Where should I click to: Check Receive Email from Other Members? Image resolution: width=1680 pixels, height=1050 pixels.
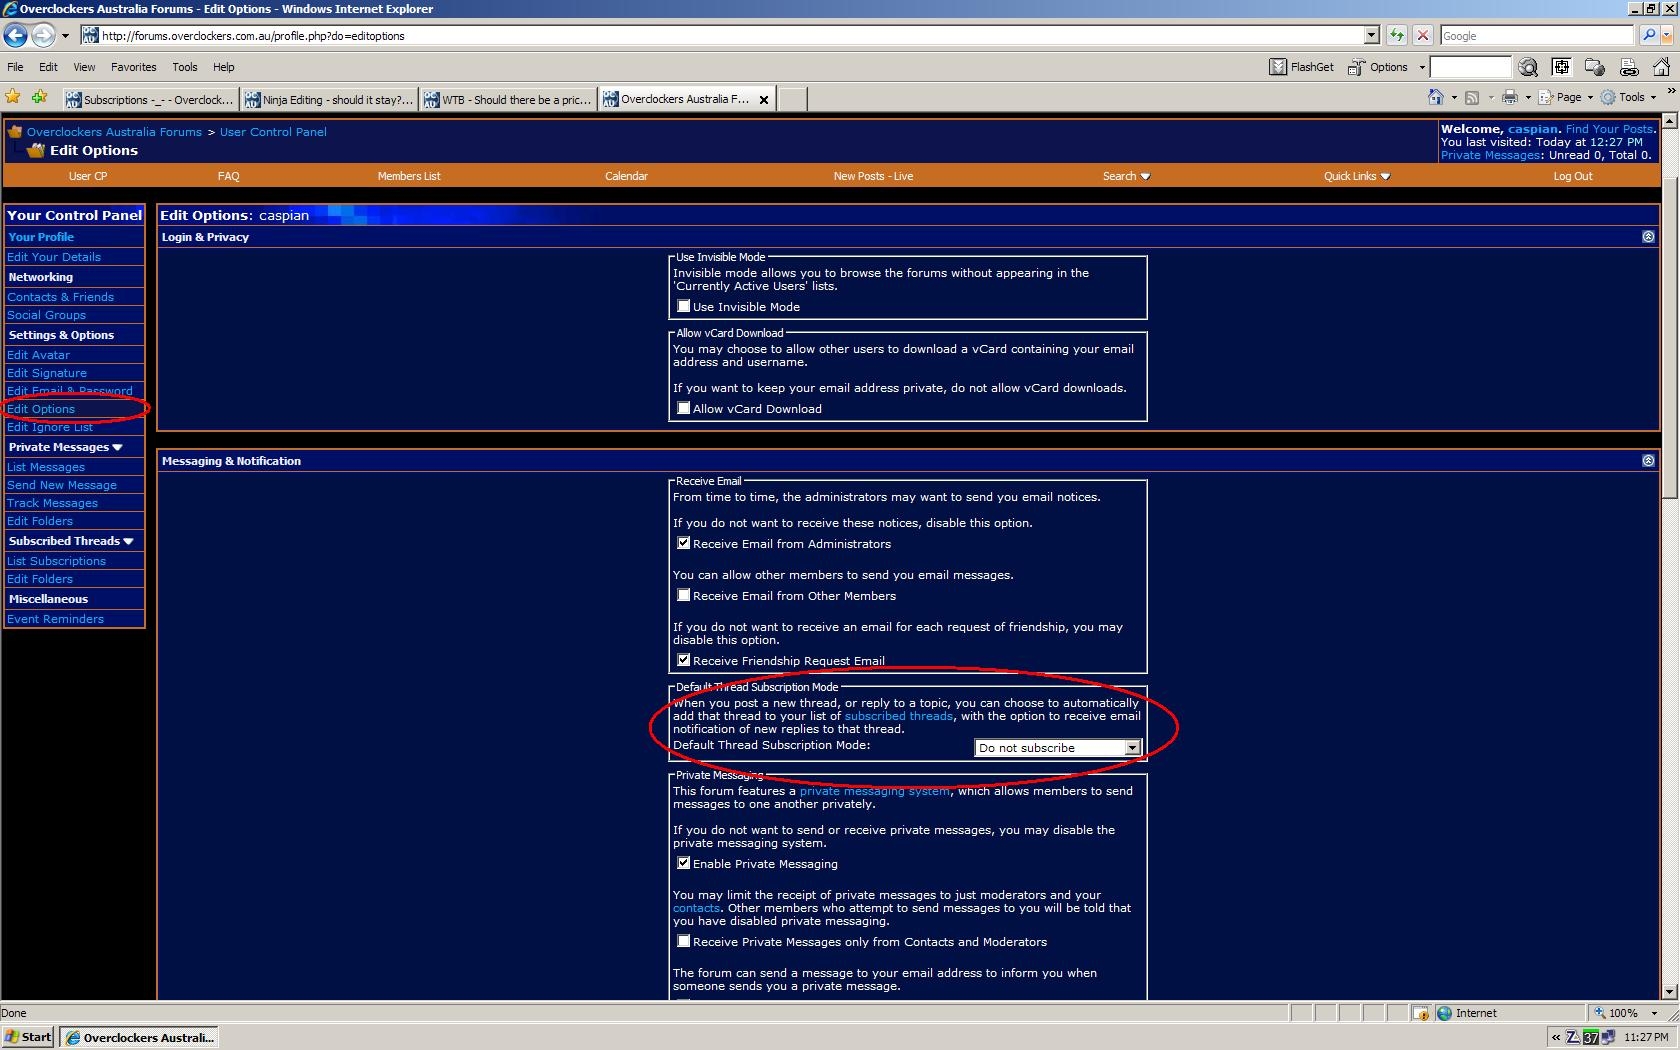click(684, 595)
